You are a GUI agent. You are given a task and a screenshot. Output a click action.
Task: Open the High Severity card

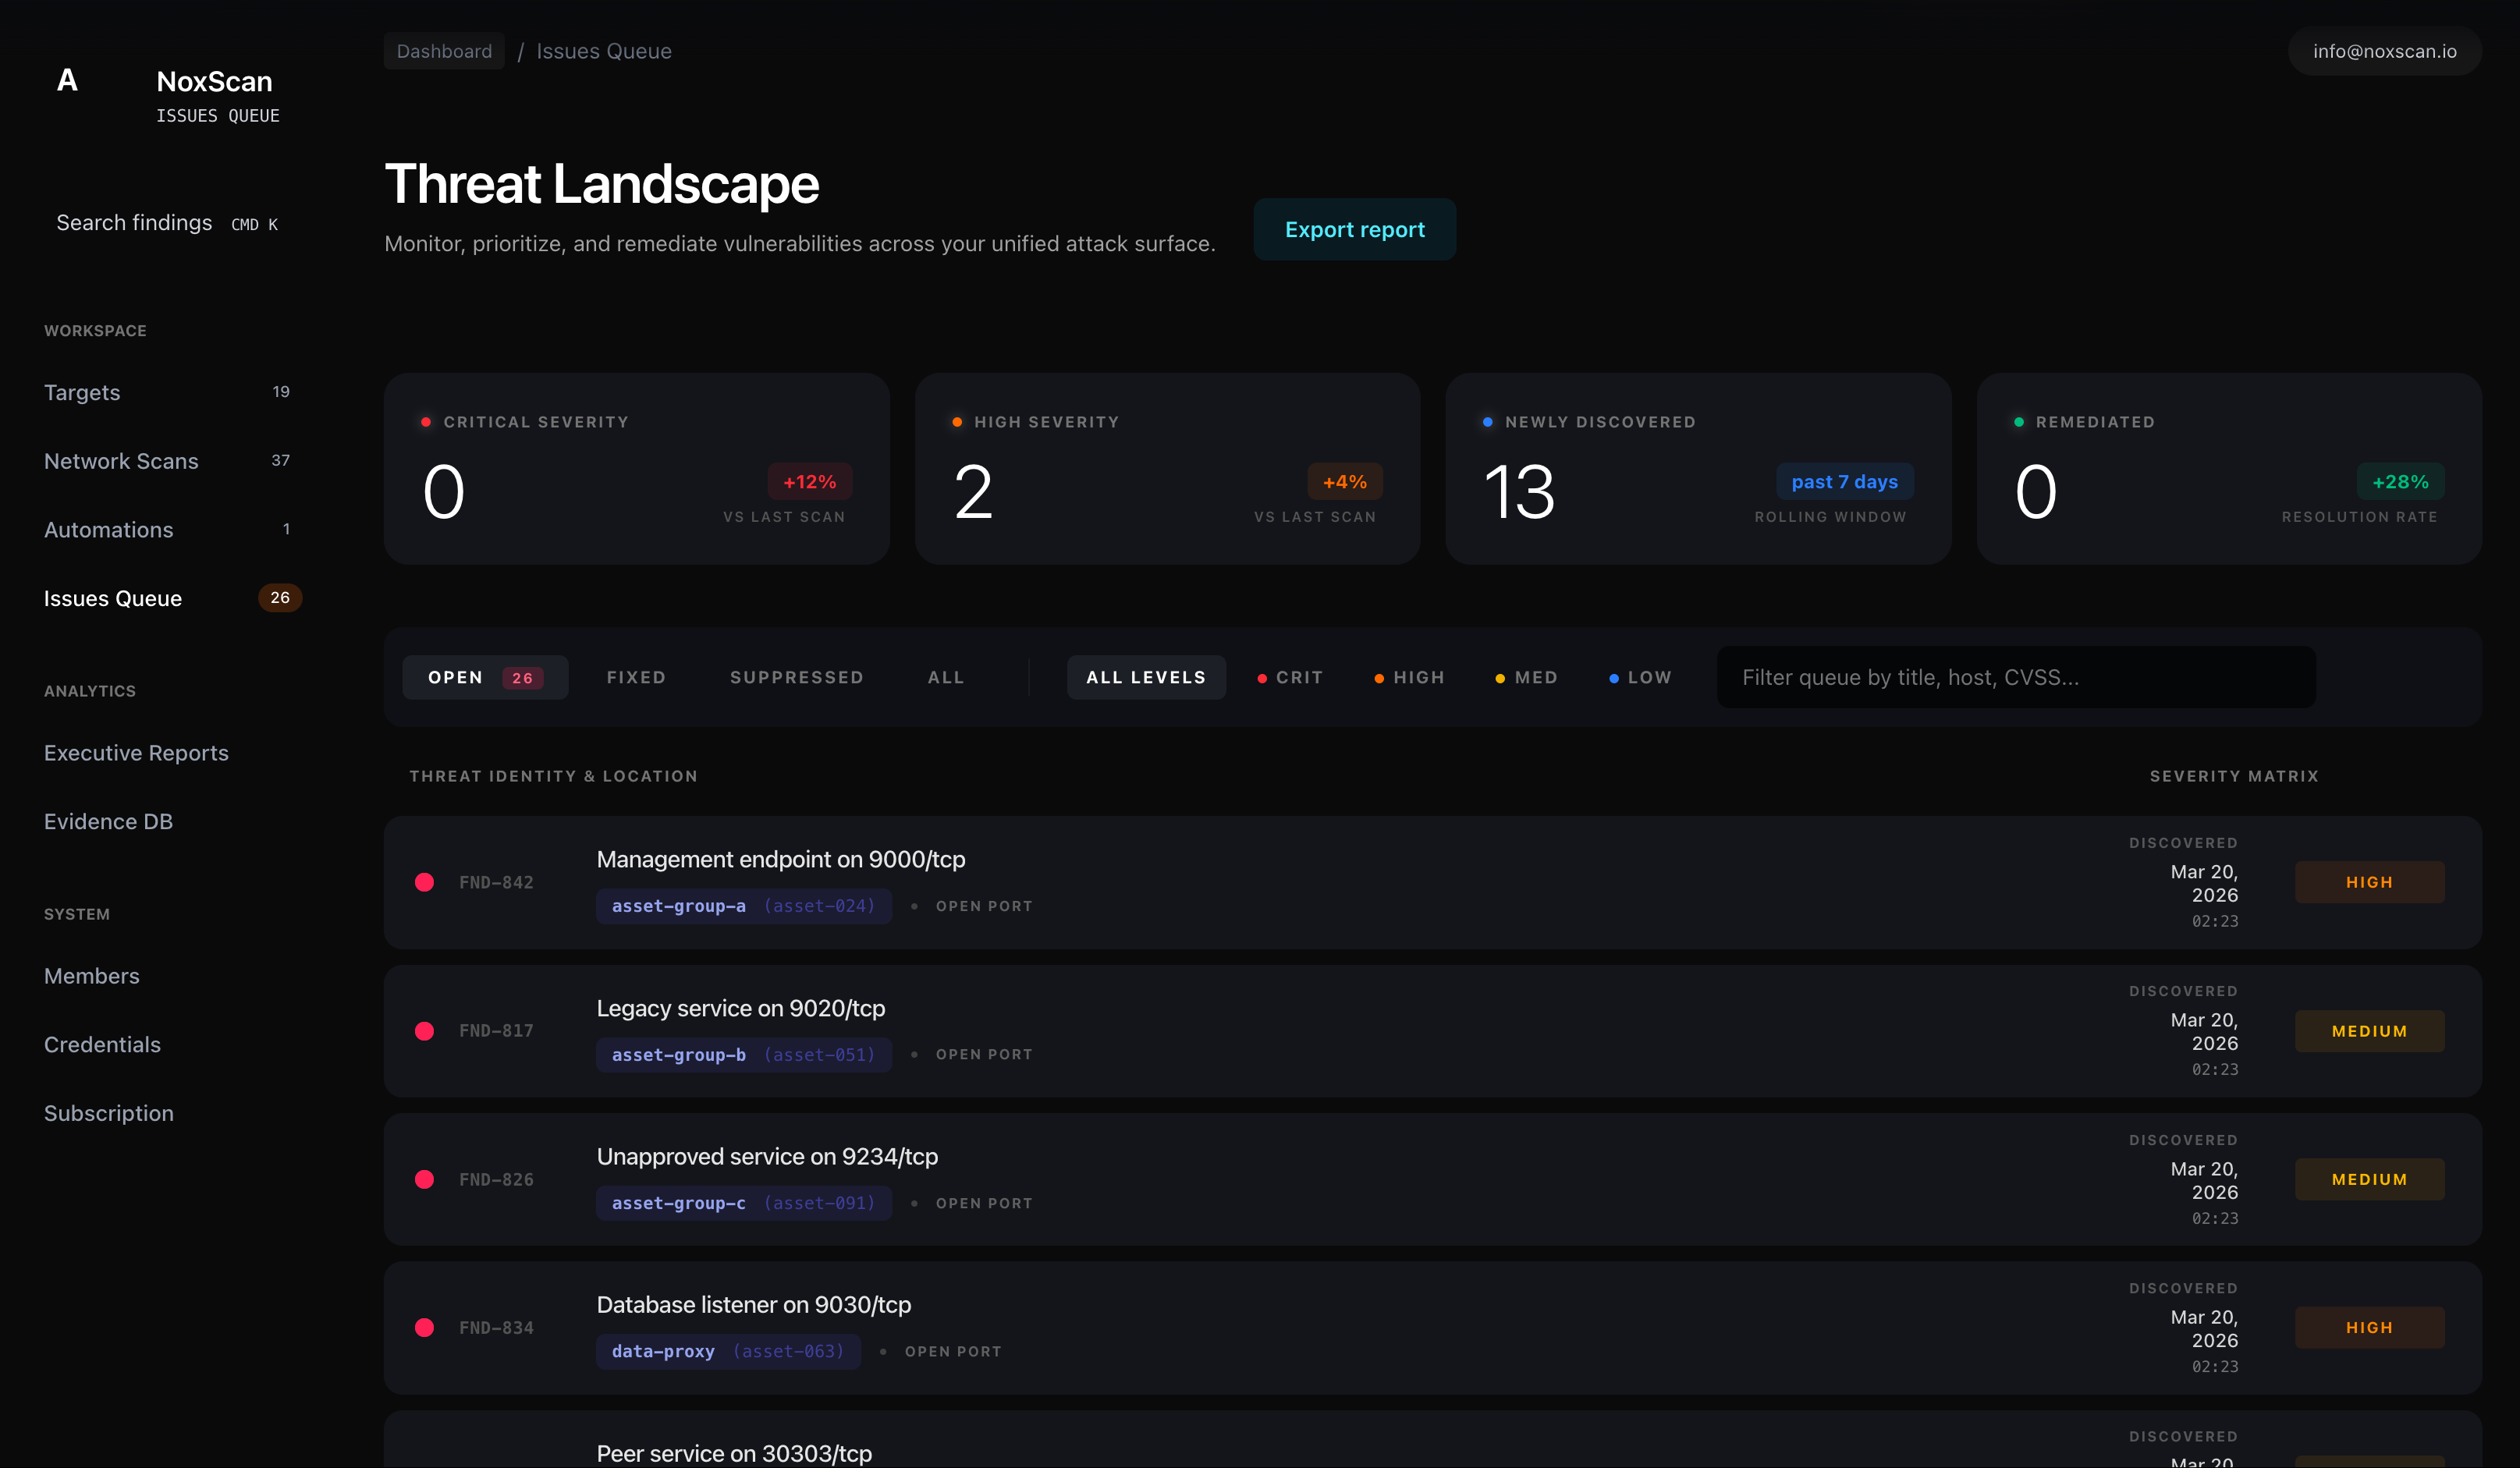click(1167, 469)
